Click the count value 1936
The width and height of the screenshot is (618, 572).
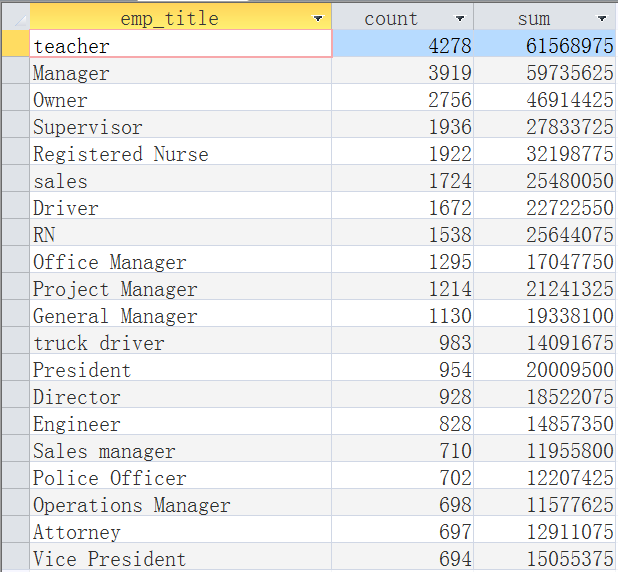[x=450, y=127]
